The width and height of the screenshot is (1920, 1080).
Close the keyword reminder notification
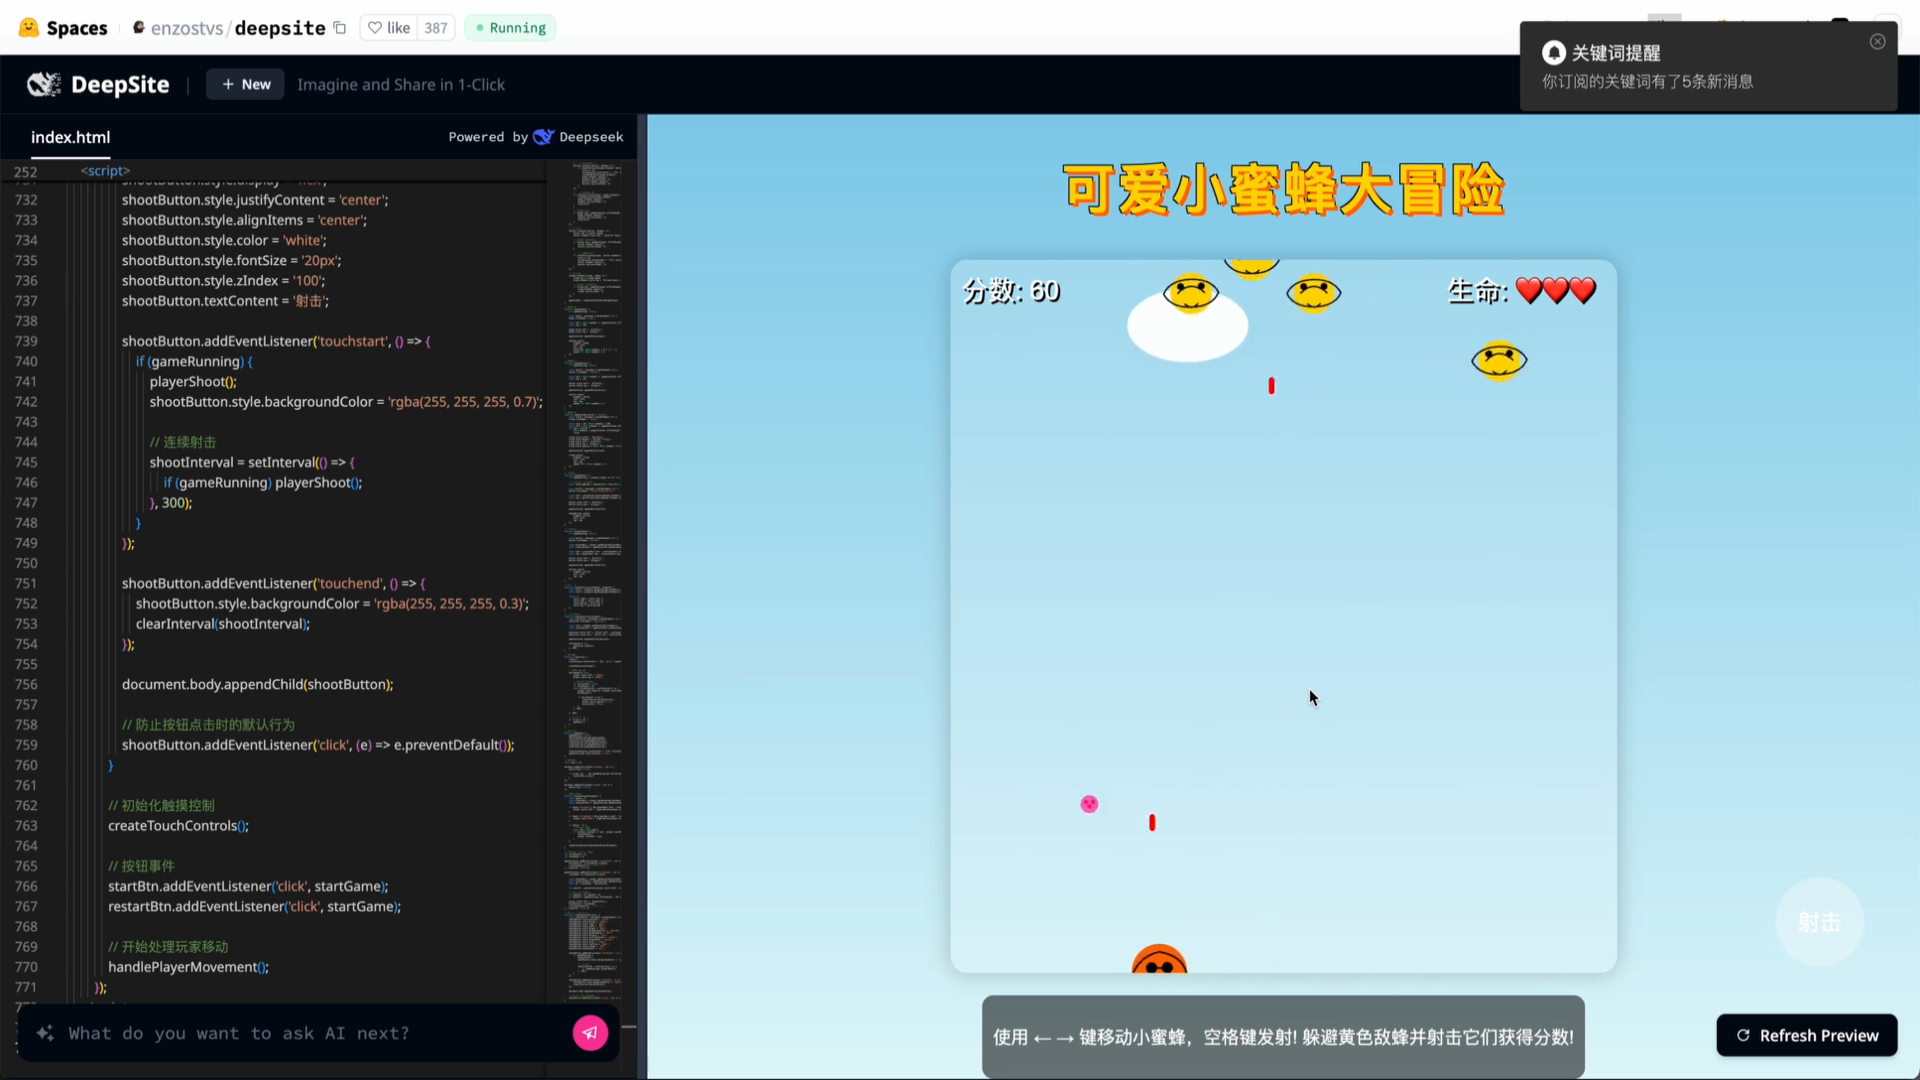[x=1877, y=42]
